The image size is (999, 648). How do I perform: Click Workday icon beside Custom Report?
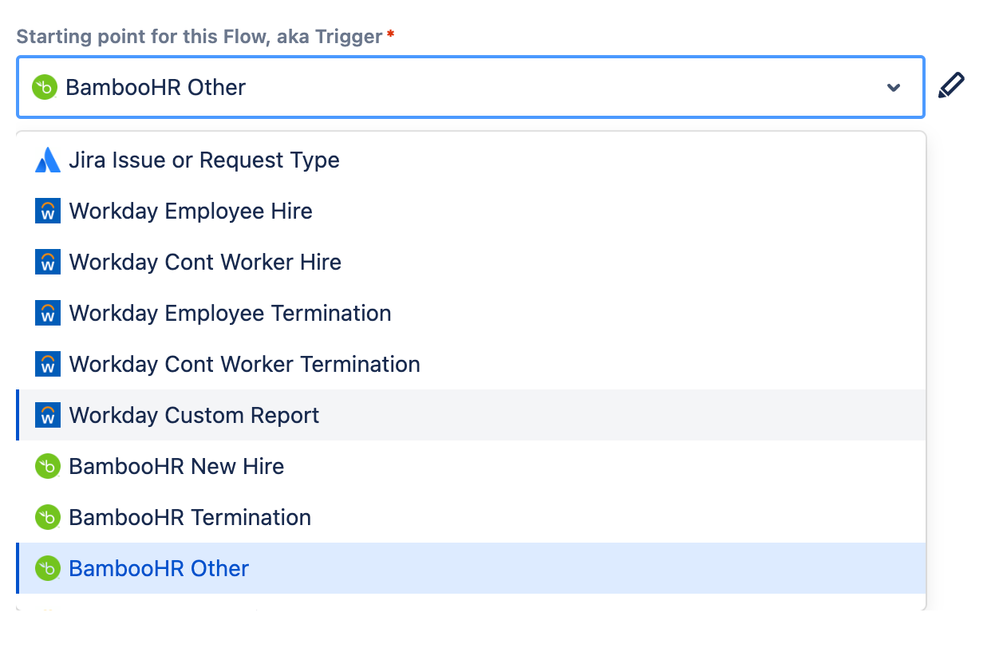tap(48, 415)
